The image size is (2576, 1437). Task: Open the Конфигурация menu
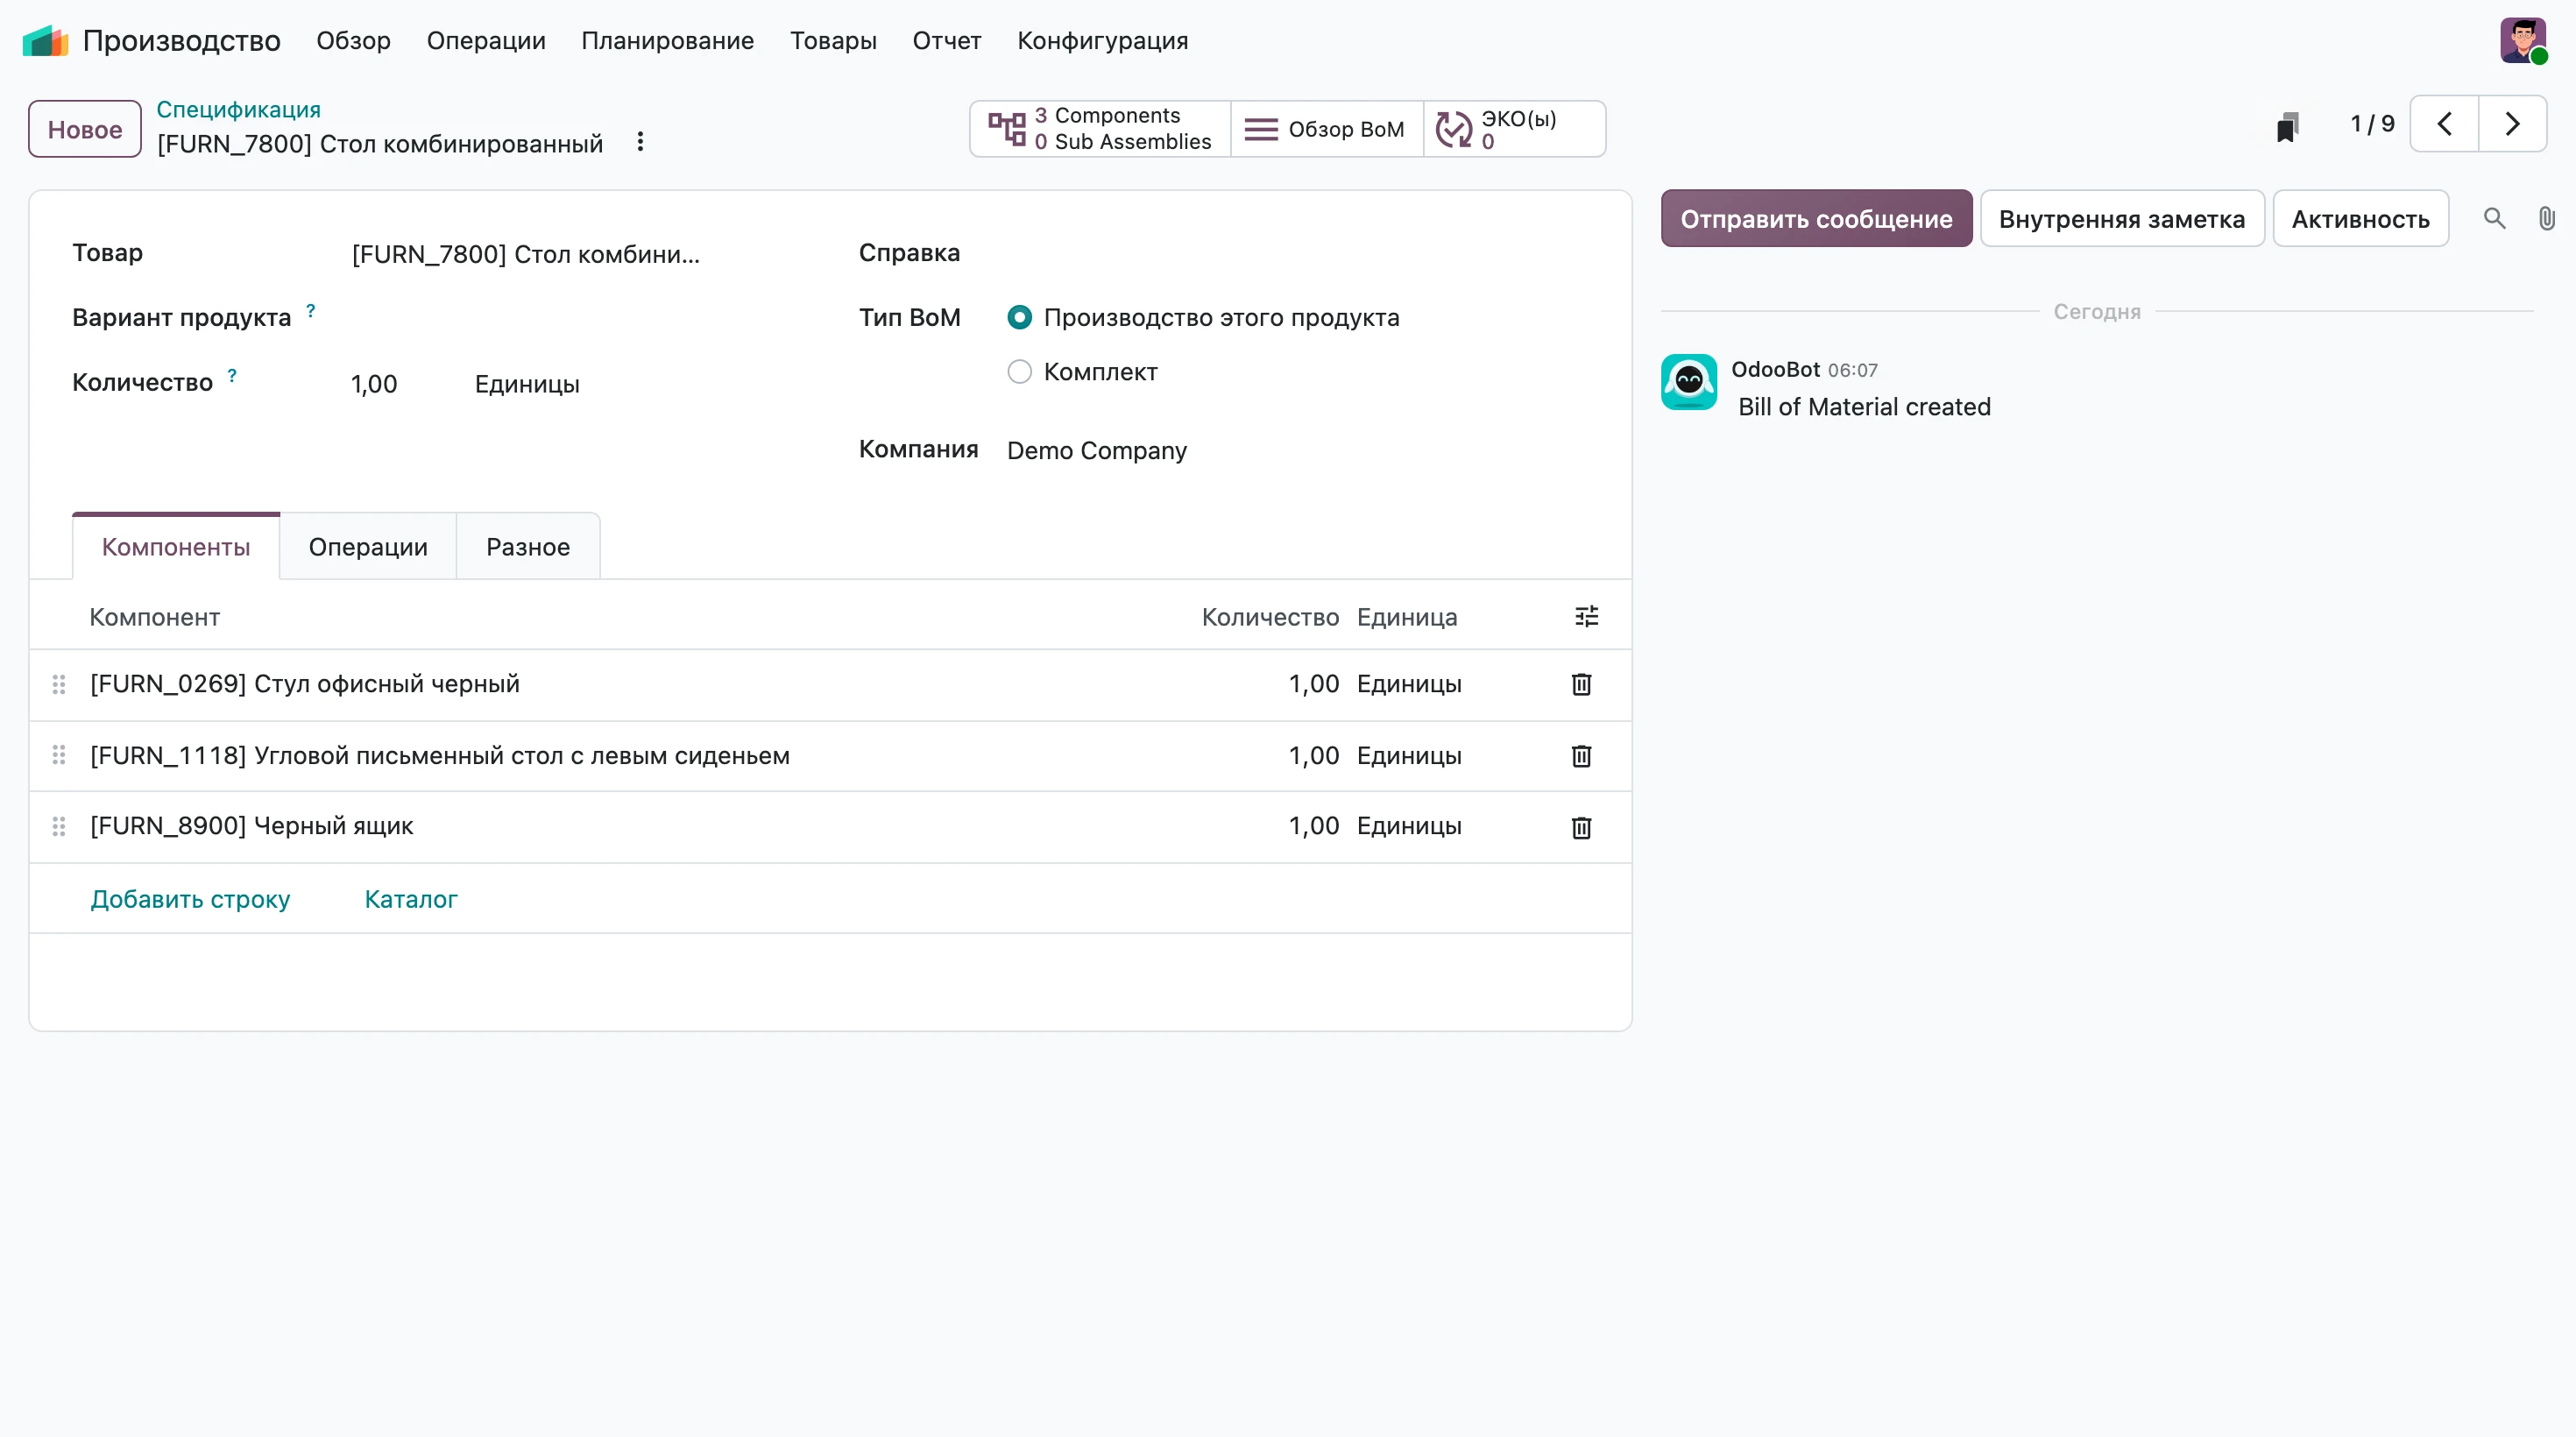click(1102, 41)
